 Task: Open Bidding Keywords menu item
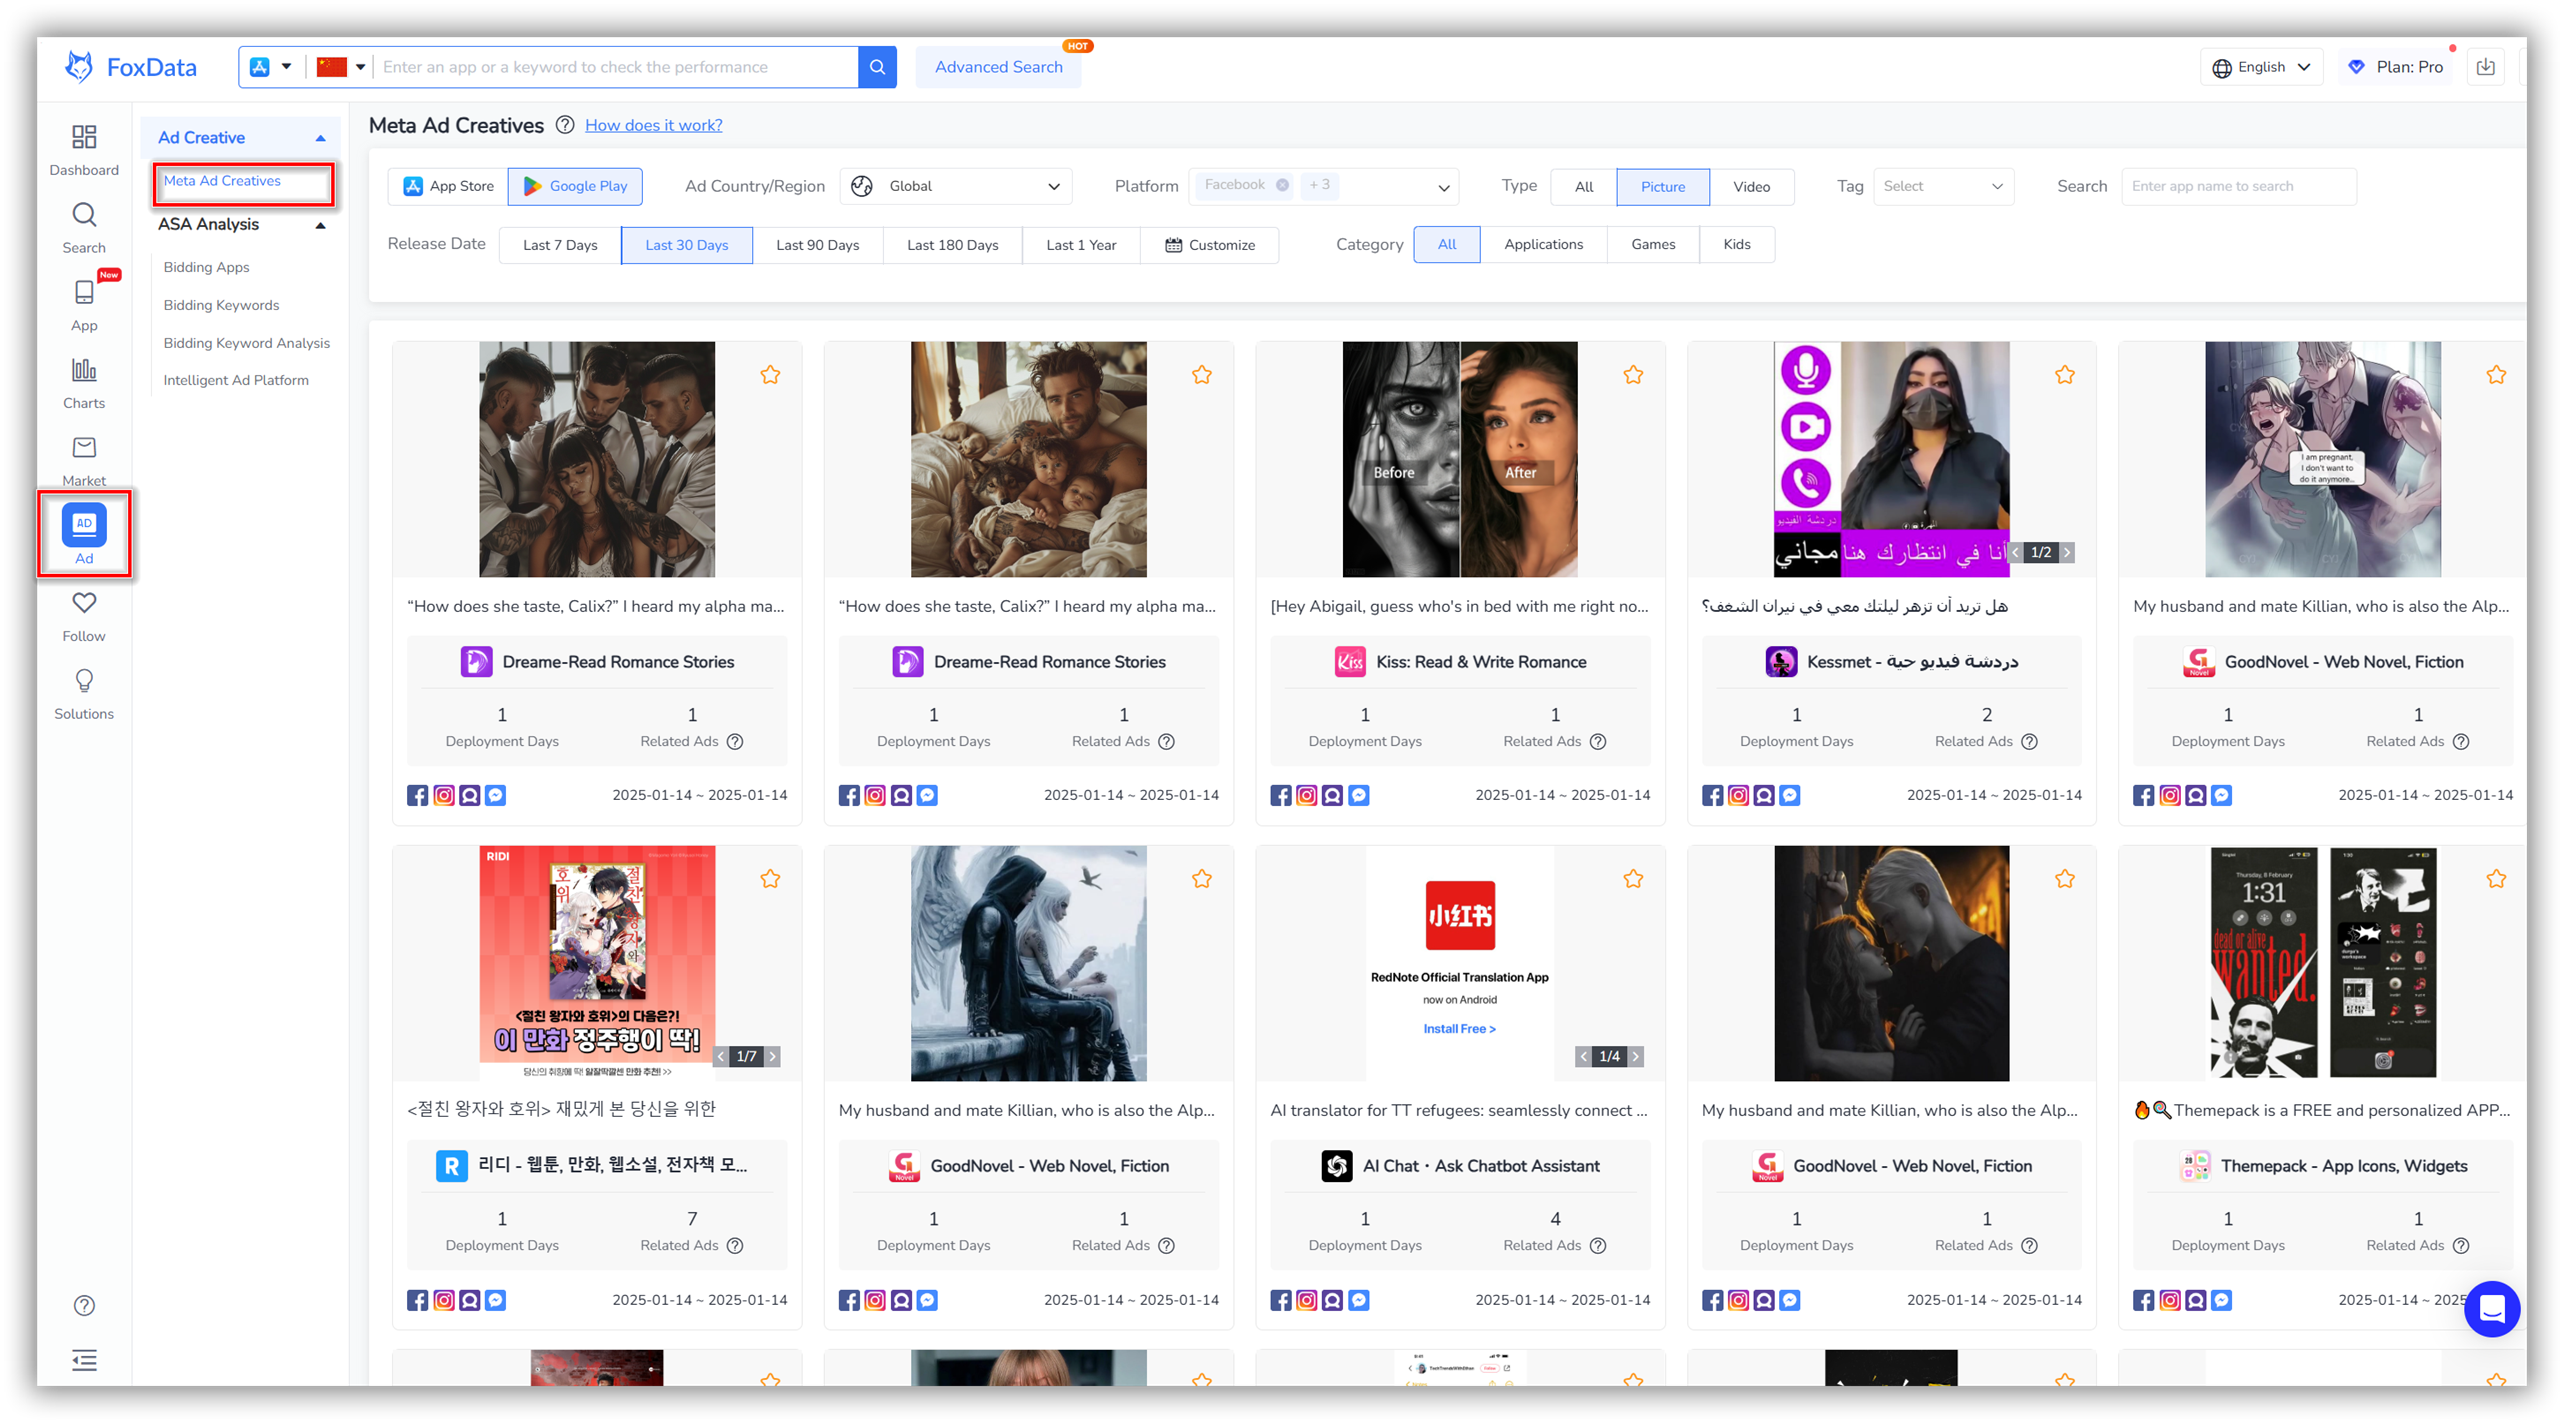(x=222, y=305)
